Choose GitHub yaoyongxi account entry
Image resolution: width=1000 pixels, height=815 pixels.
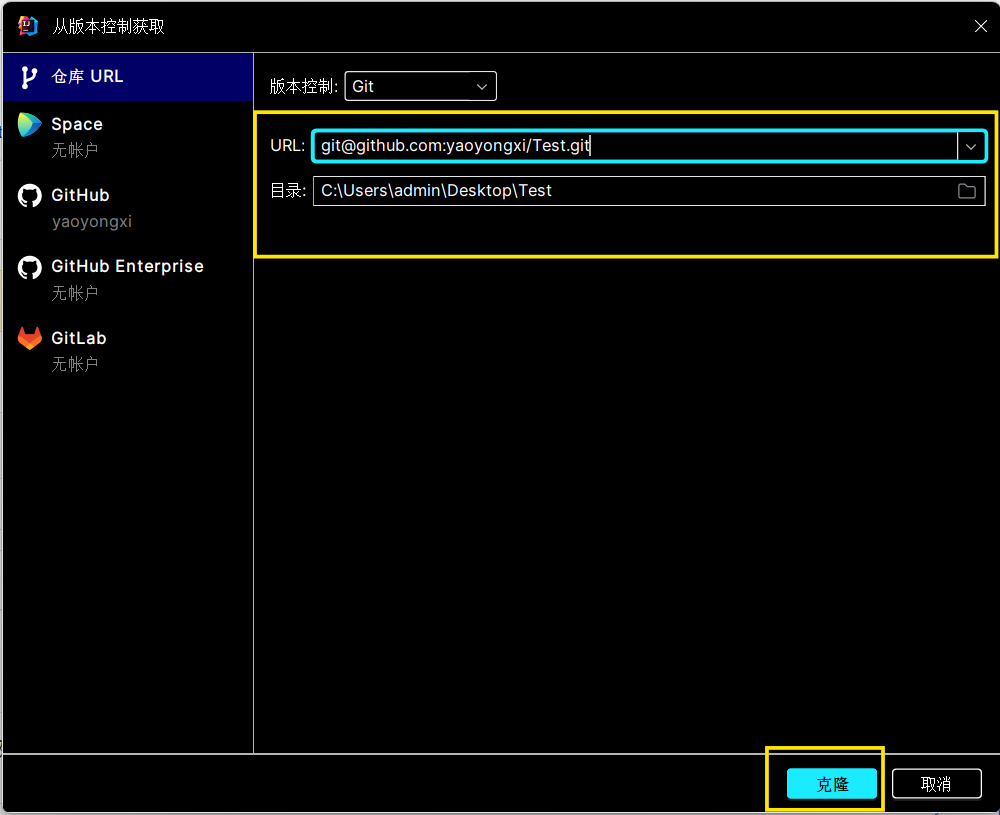[128, 208]
